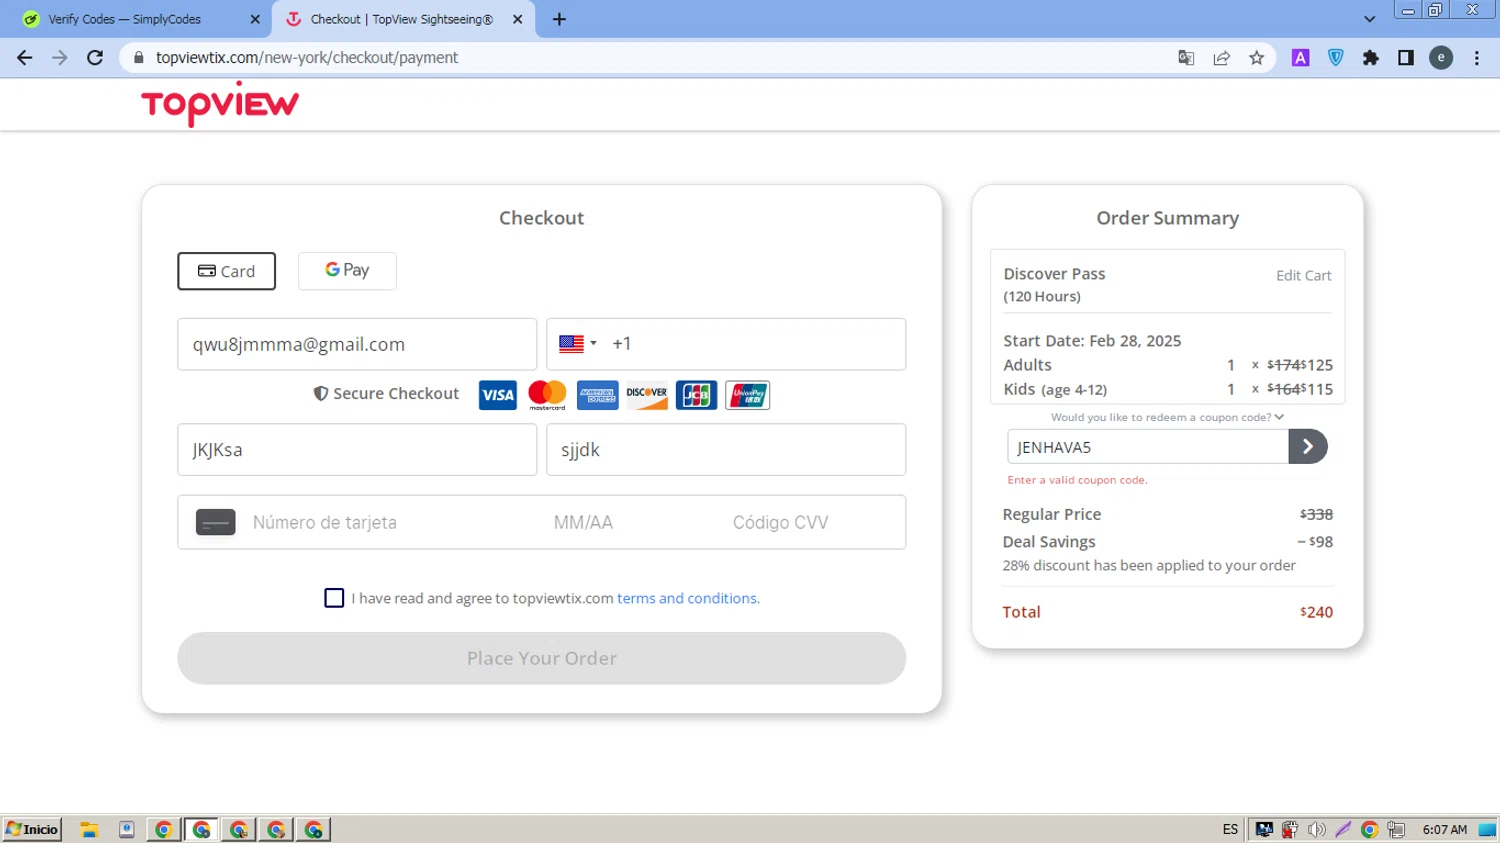The height and width of the screenshot is (843, 1500).
Task: Click the Total $240 amount
Action: click(1316, 612)
